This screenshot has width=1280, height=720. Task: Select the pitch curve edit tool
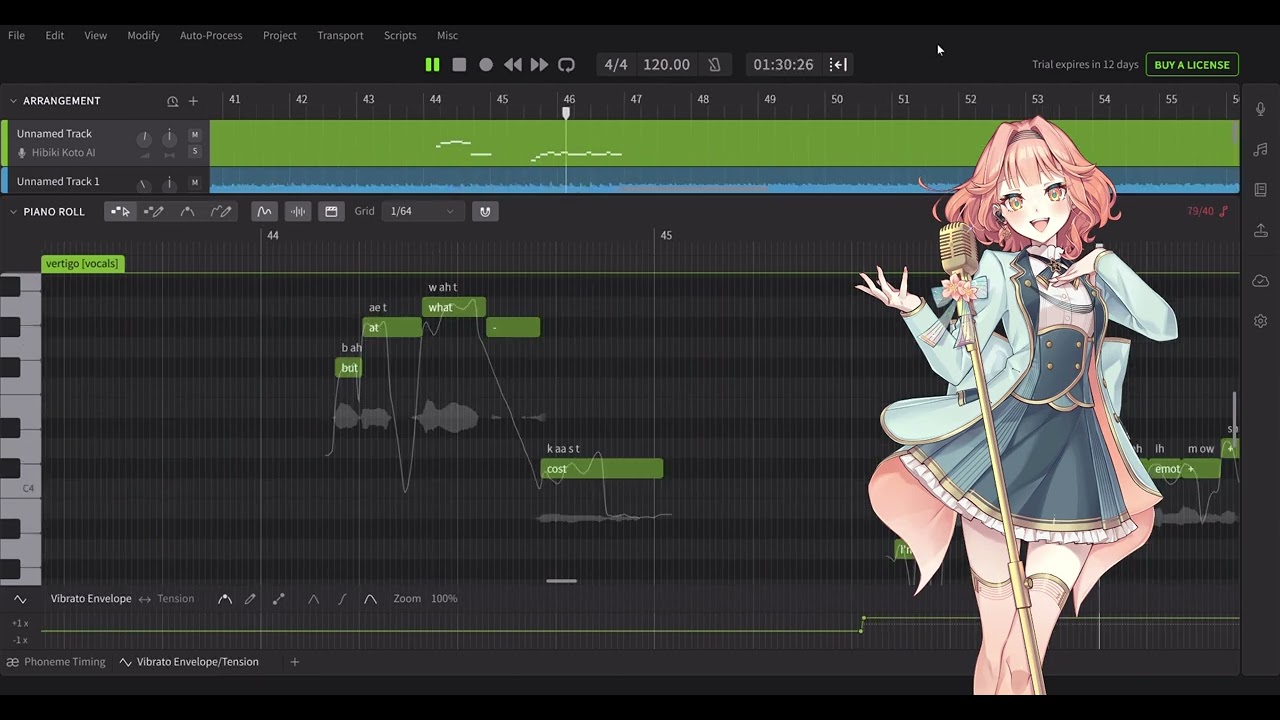click(187, 211)
